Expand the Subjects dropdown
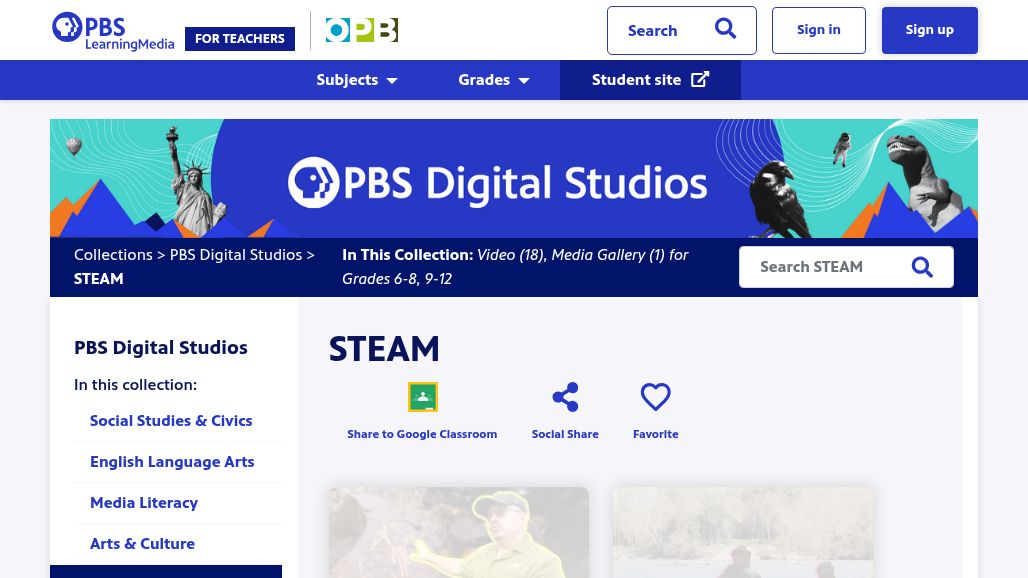Viewport: 1028px width, 578px height. [x=356, y=80]
